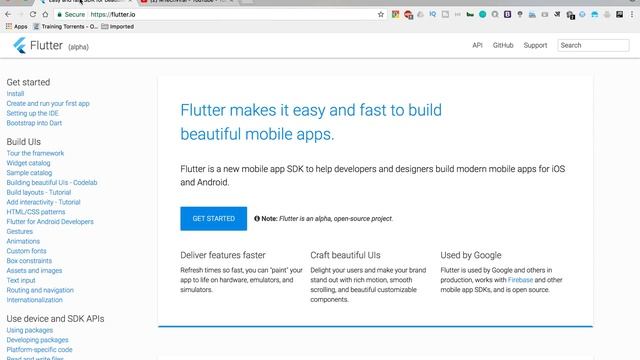Screen dimensions: 640x360
Task: Open the Support link in the header
Action: pyautogui.click(x=535, y=45)
